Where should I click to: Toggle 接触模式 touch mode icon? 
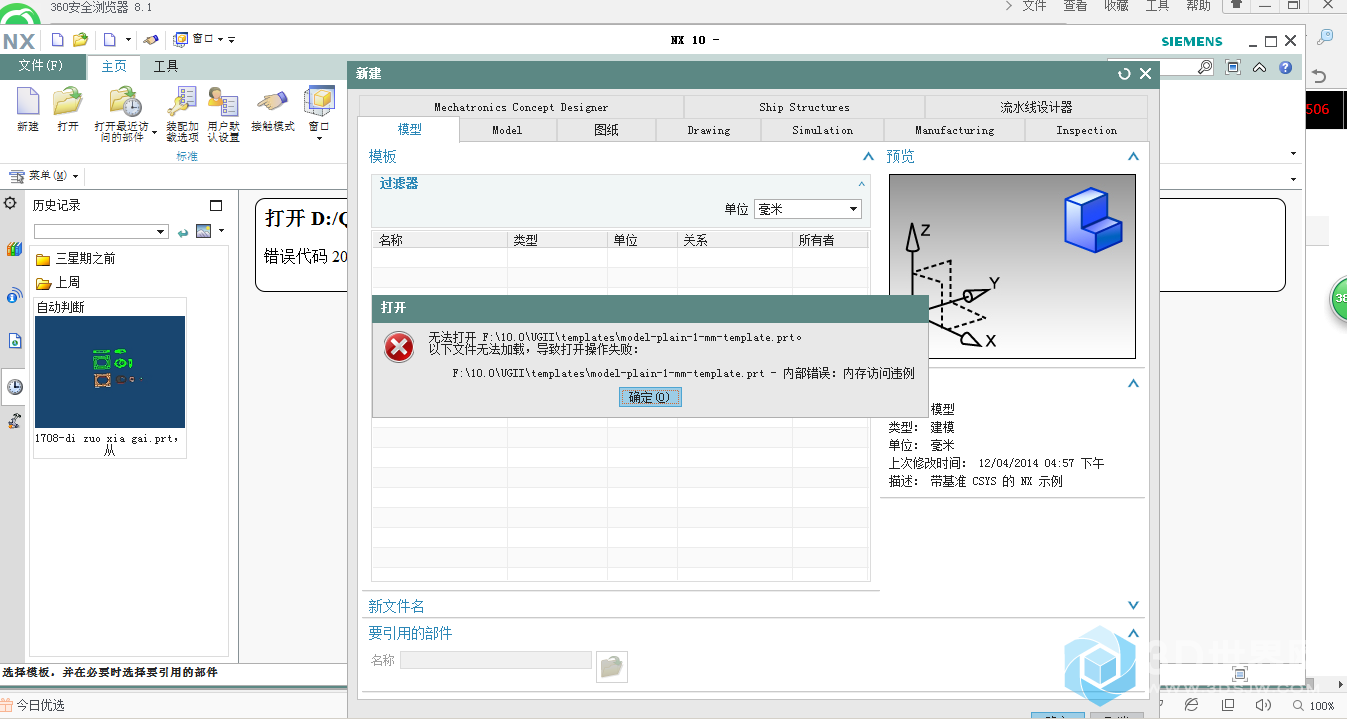(271, 102)
